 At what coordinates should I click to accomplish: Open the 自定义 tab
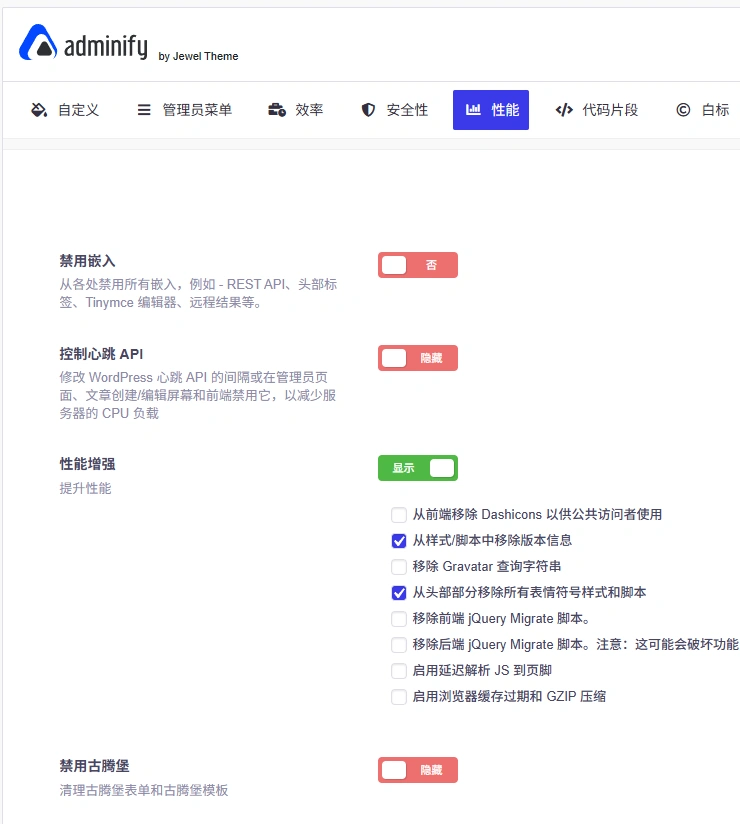(x=65, y=110)
